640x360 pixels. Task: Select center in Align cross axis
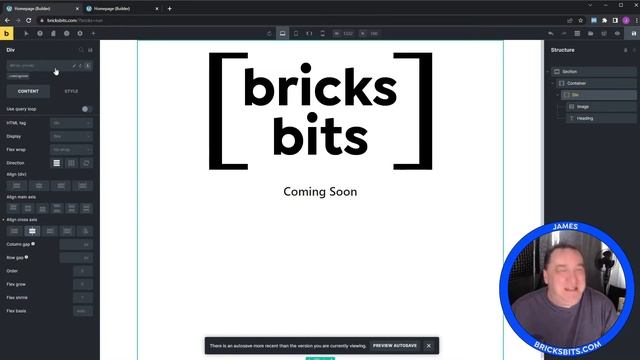coord(32,231)
